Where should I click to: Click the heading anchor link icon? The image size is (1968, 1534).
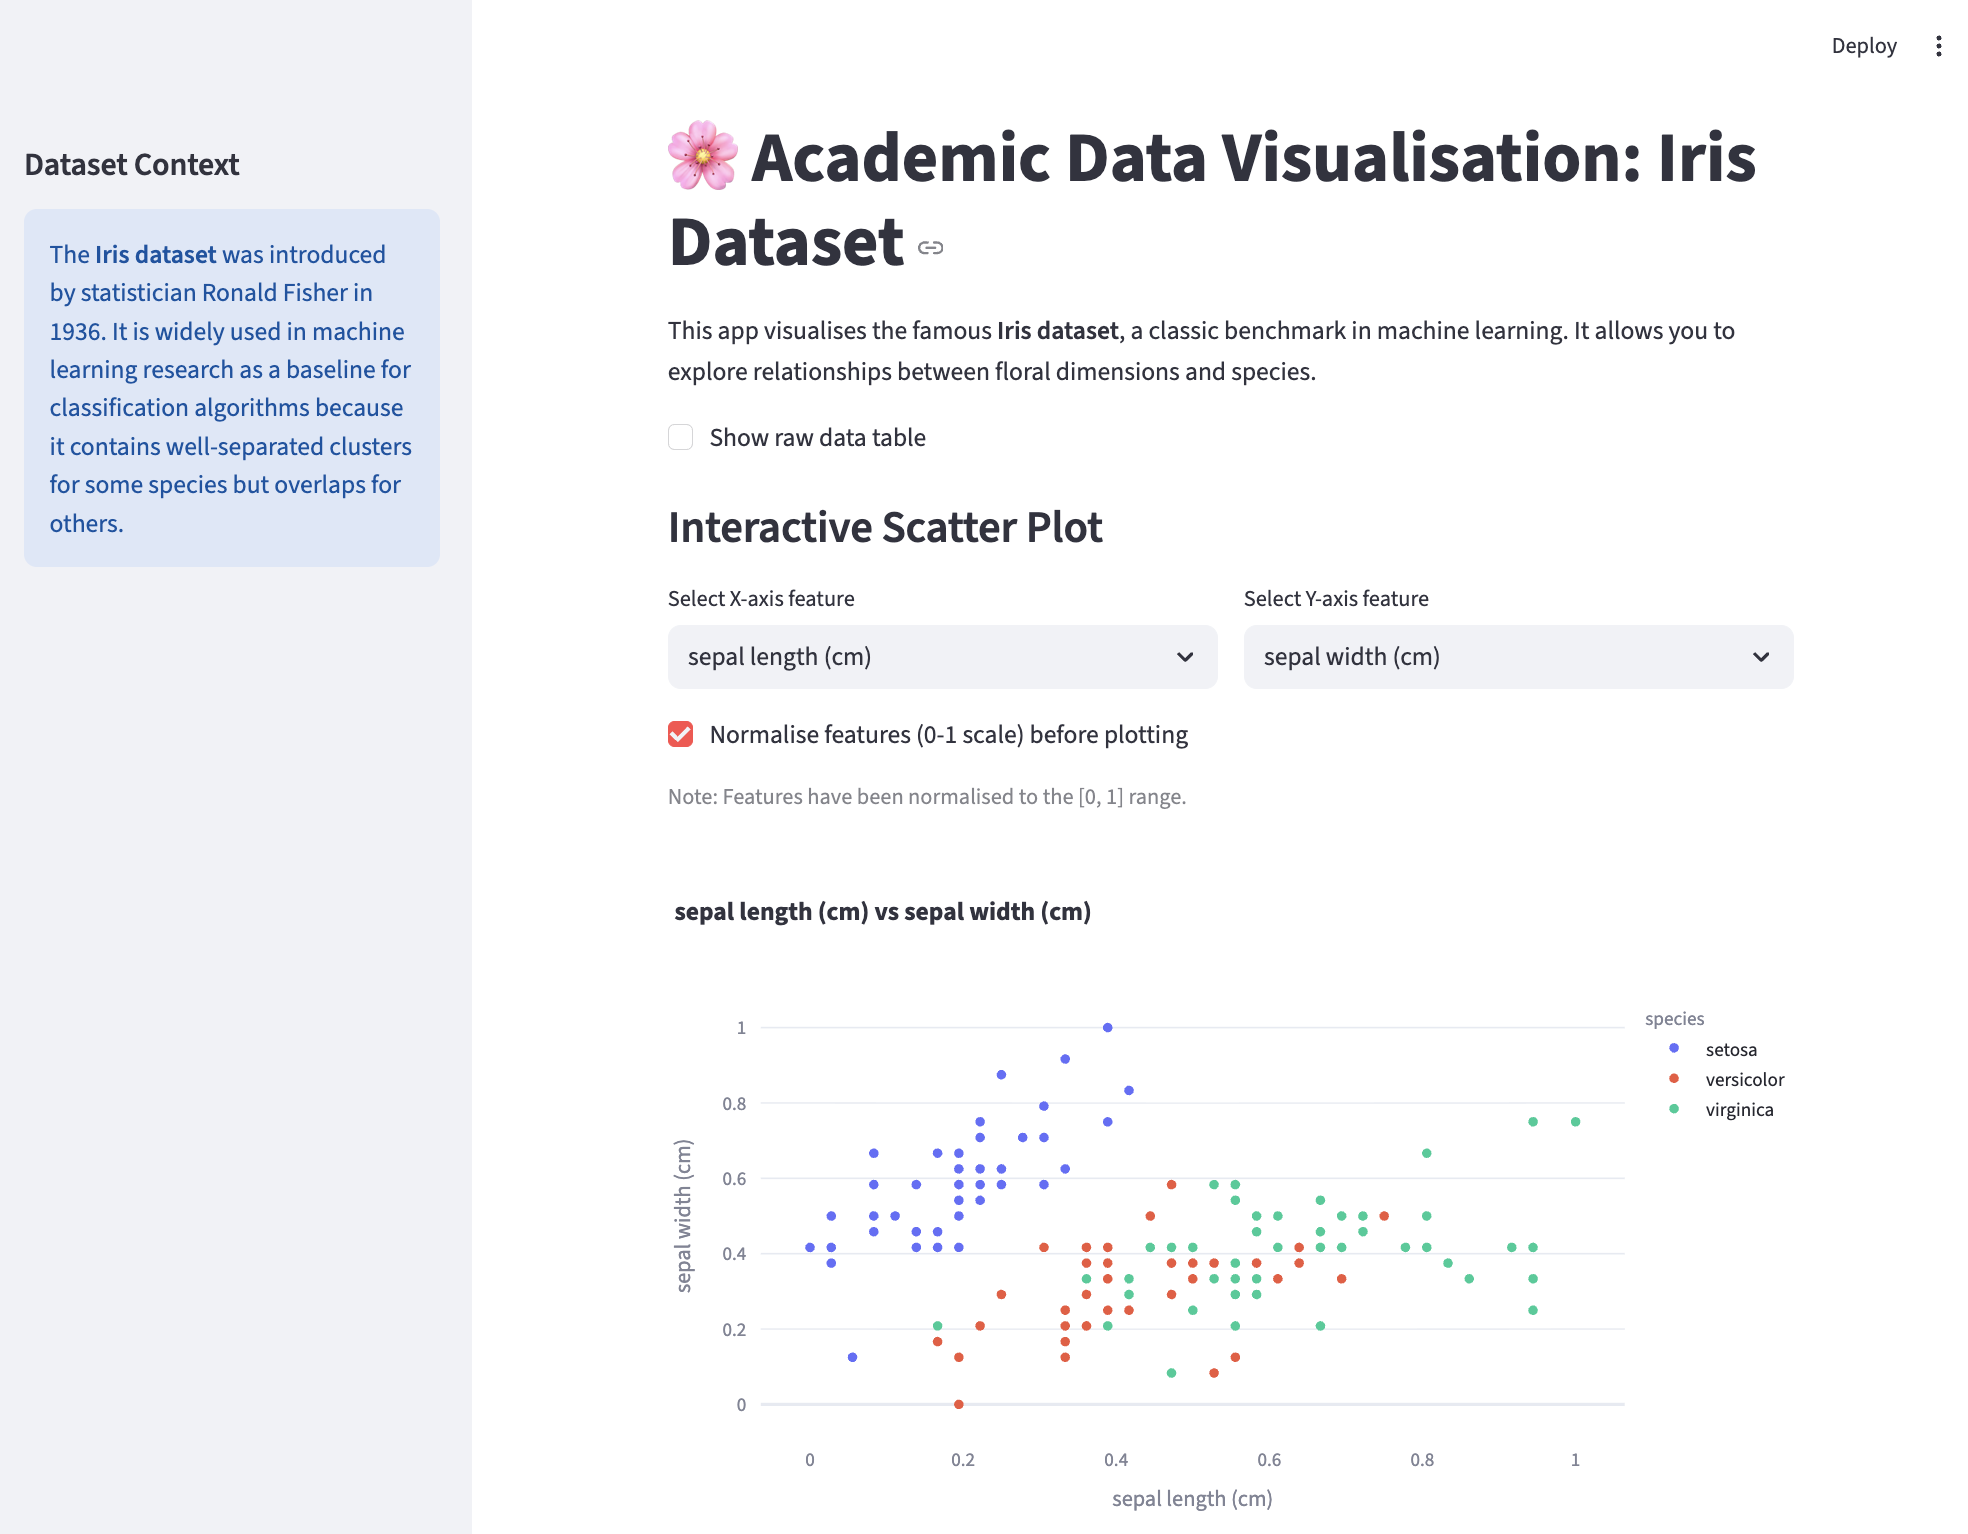[x=931, y=247]
